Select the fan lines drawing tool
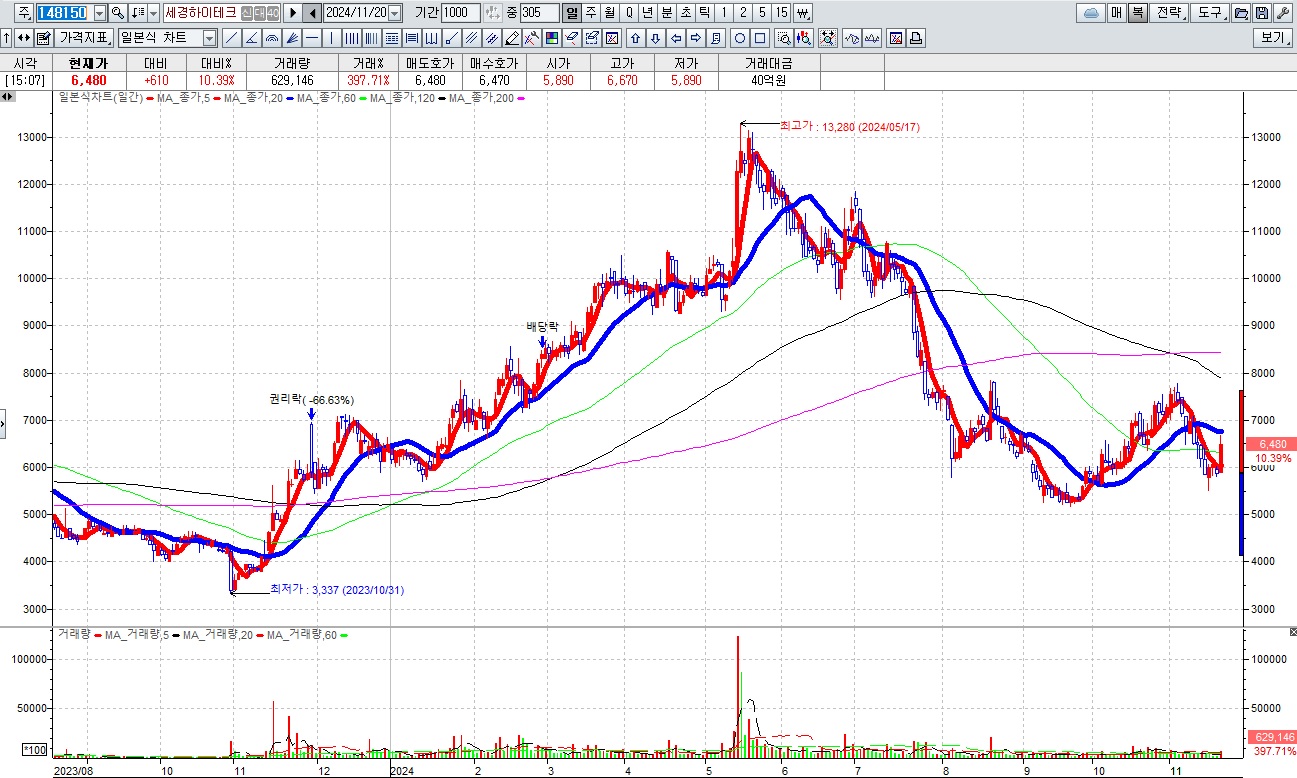This screenshot has width=1297, height=778. click(x=291, y=38)
